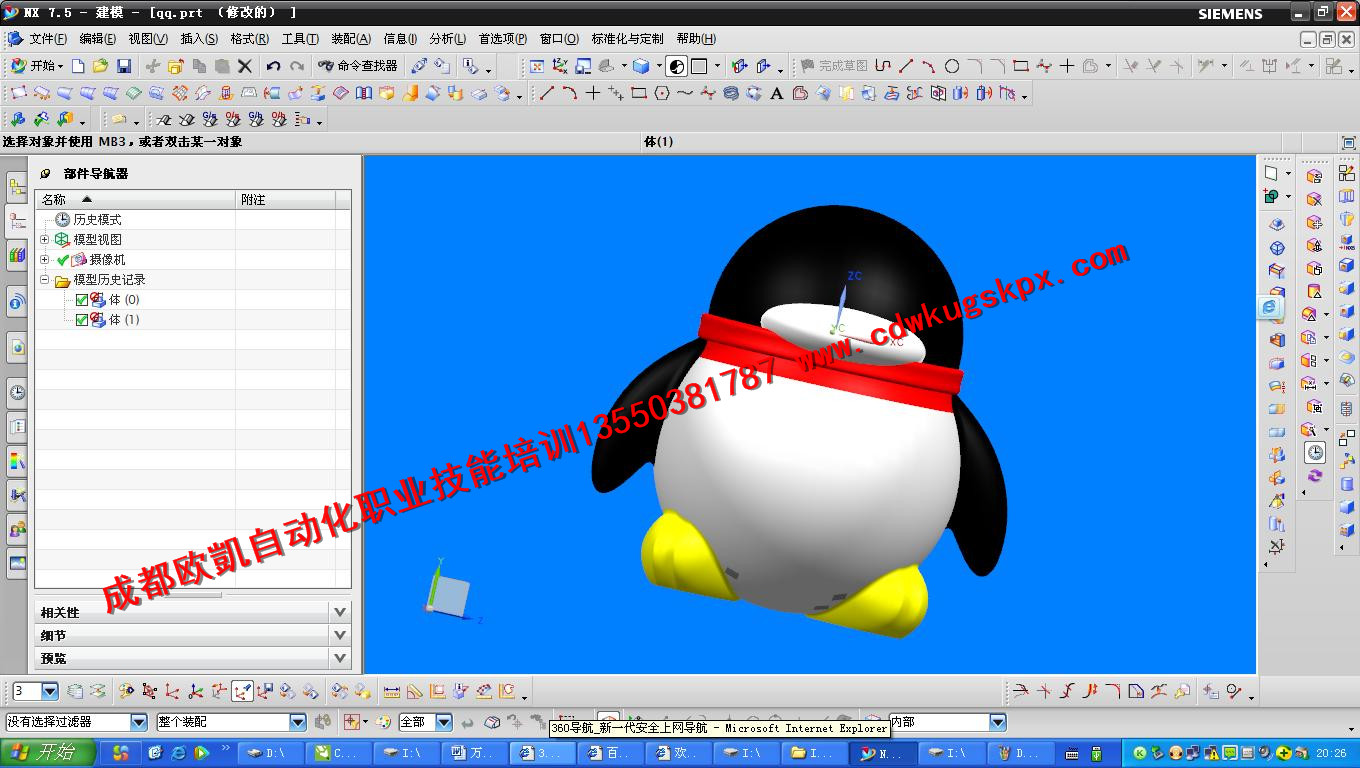The image size is (1360, 768).
Task: Open the 分析(L) menu
Action: click(x=447, y=39)
